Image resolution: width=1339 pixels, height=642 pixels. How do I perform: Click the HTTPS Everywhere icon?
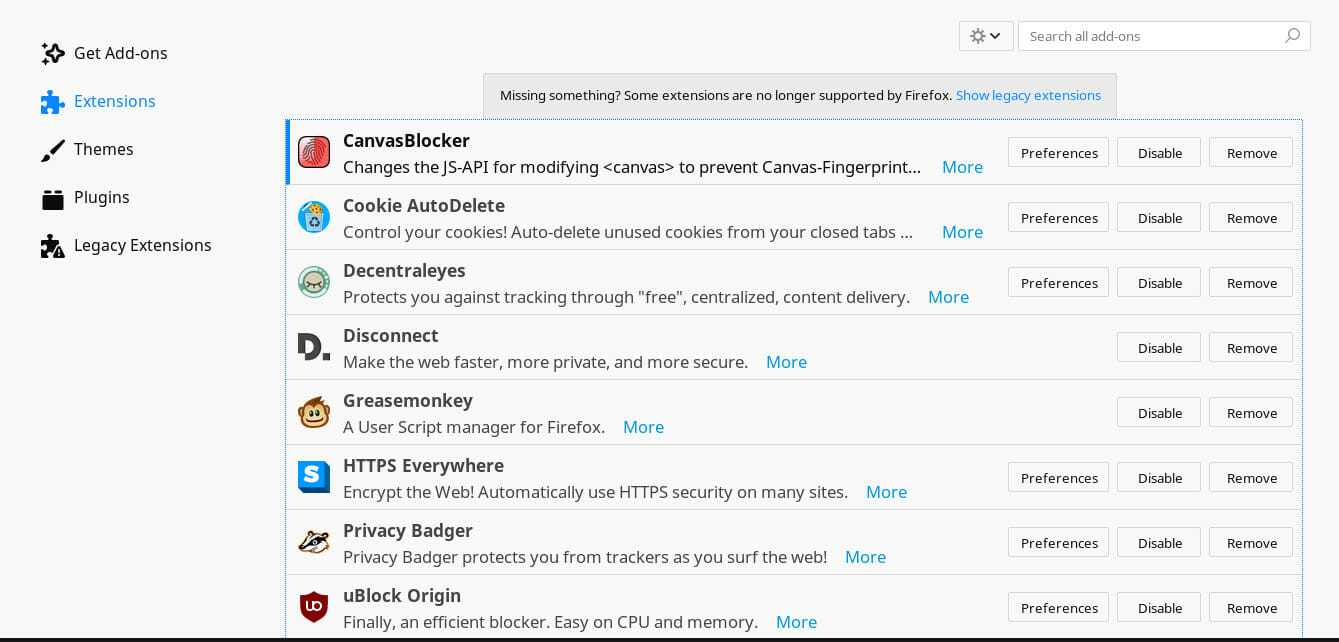(x=314, y=477)
